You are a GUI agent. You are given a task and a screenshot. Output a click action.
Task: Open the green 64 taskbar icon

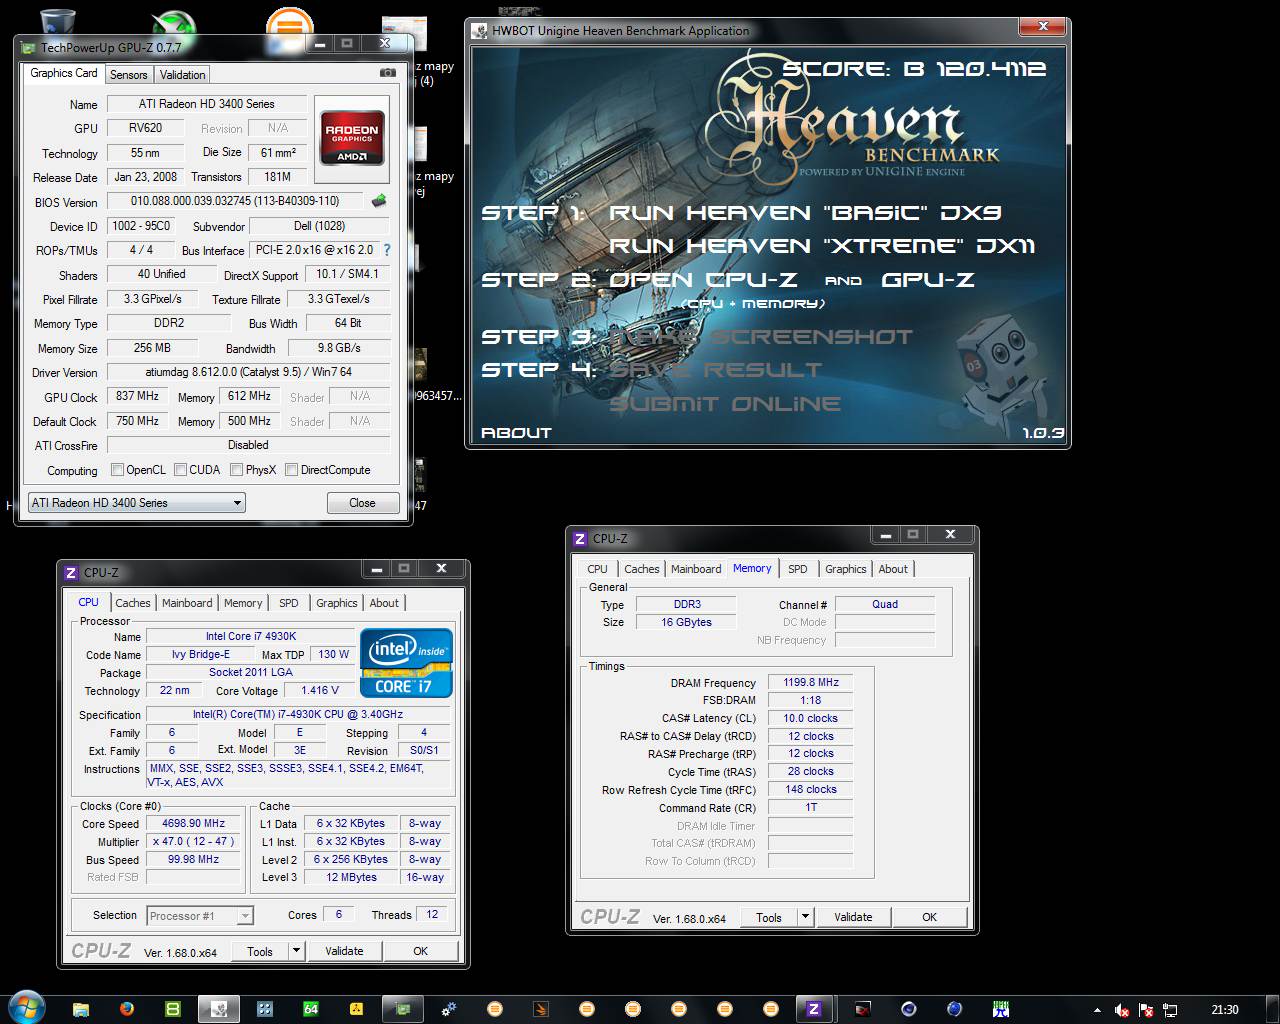point(311,1009)
